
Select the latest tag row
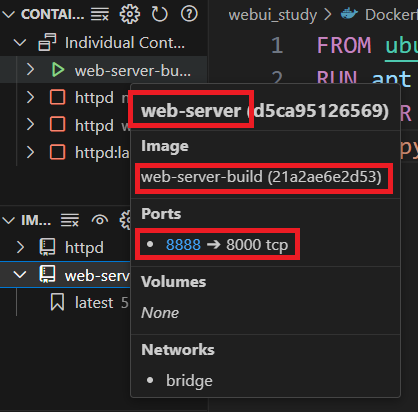(65, 303)
